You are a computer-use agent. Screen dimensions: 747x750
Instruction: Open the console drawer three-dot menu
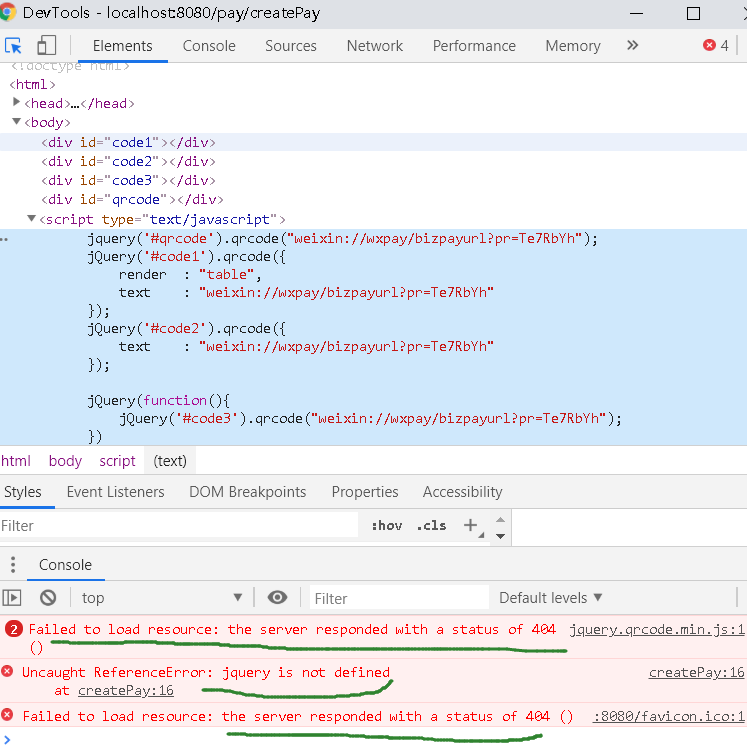(x=13, y=565)
